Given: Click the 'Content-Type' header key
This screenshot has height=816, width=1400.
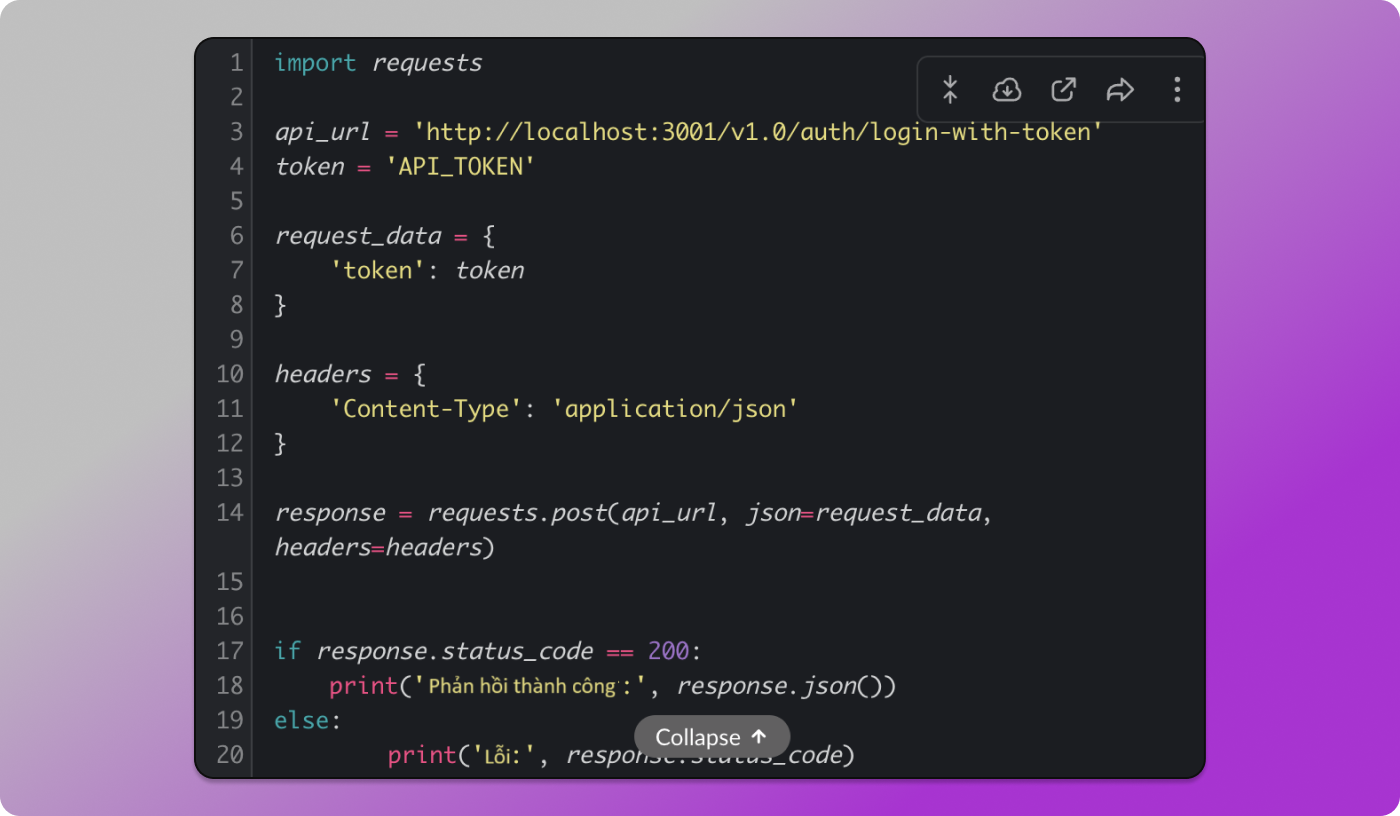Looking at the screenshot, I should click(426, 409).
